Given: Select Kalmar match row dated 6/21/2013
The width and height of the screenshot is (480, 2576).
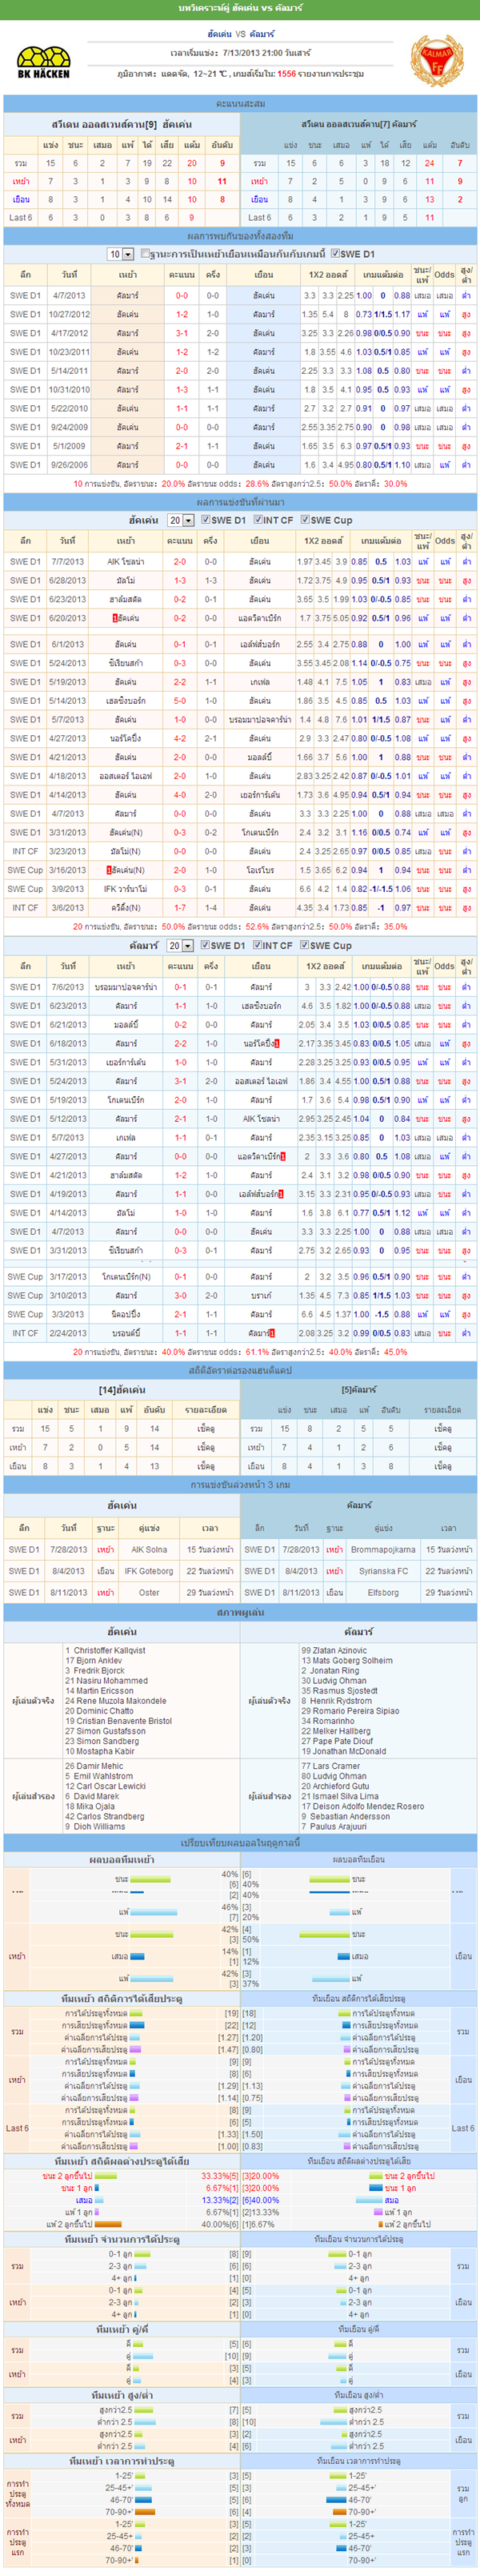Looking at the screenshot, I should tap(240, 1025).
